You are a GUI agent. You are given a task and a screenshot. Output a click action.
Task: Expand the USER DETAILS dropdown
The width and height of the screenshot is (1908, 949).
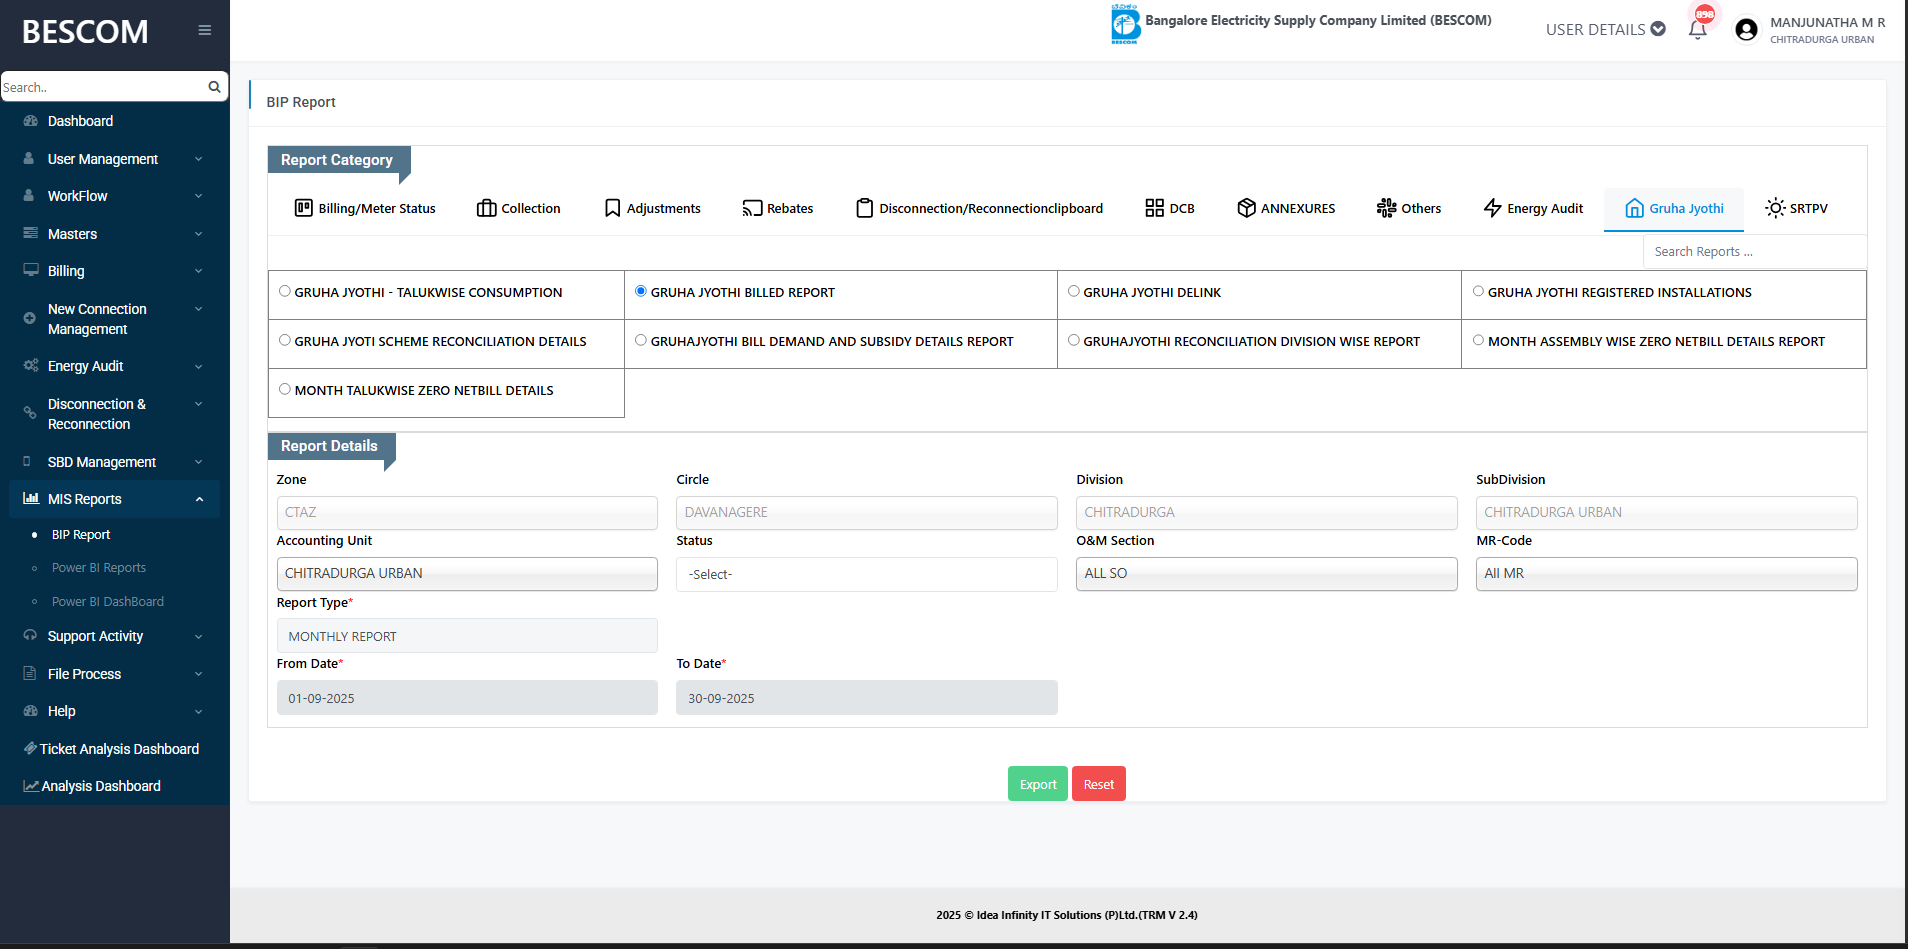click(x=1605, y=29)
